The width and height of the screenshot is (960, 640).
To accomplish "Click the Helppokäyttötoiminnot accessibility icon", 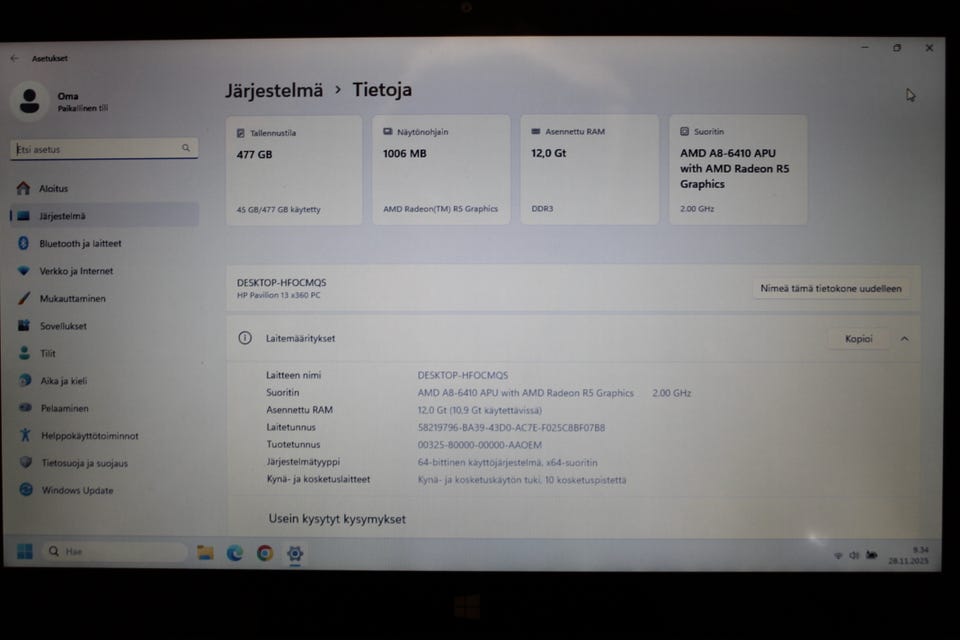I will tap(25, 435).
